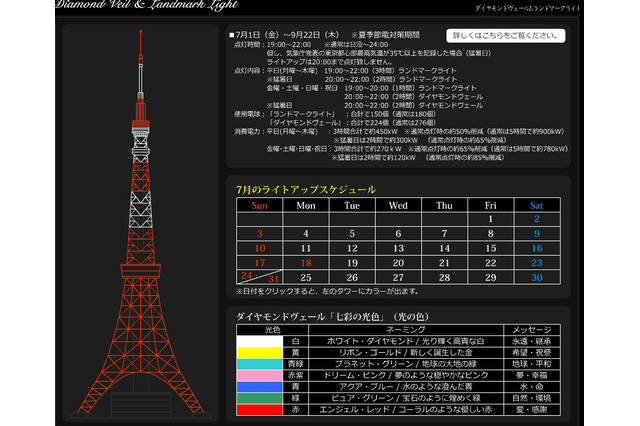Click the Mon column header
The height and width of the screenshot is (426, 640).
click(306, 205)
